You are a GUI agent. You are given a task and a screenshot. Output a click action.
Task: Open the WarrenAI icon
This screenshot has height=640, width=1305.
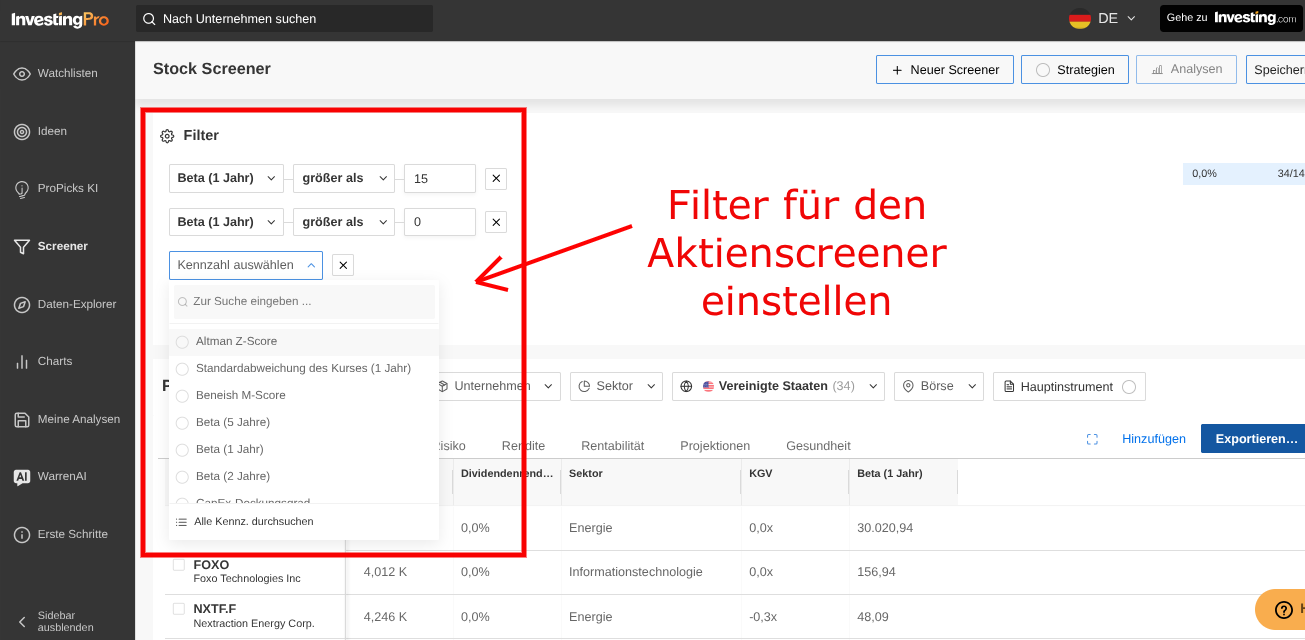pos(21,477)
